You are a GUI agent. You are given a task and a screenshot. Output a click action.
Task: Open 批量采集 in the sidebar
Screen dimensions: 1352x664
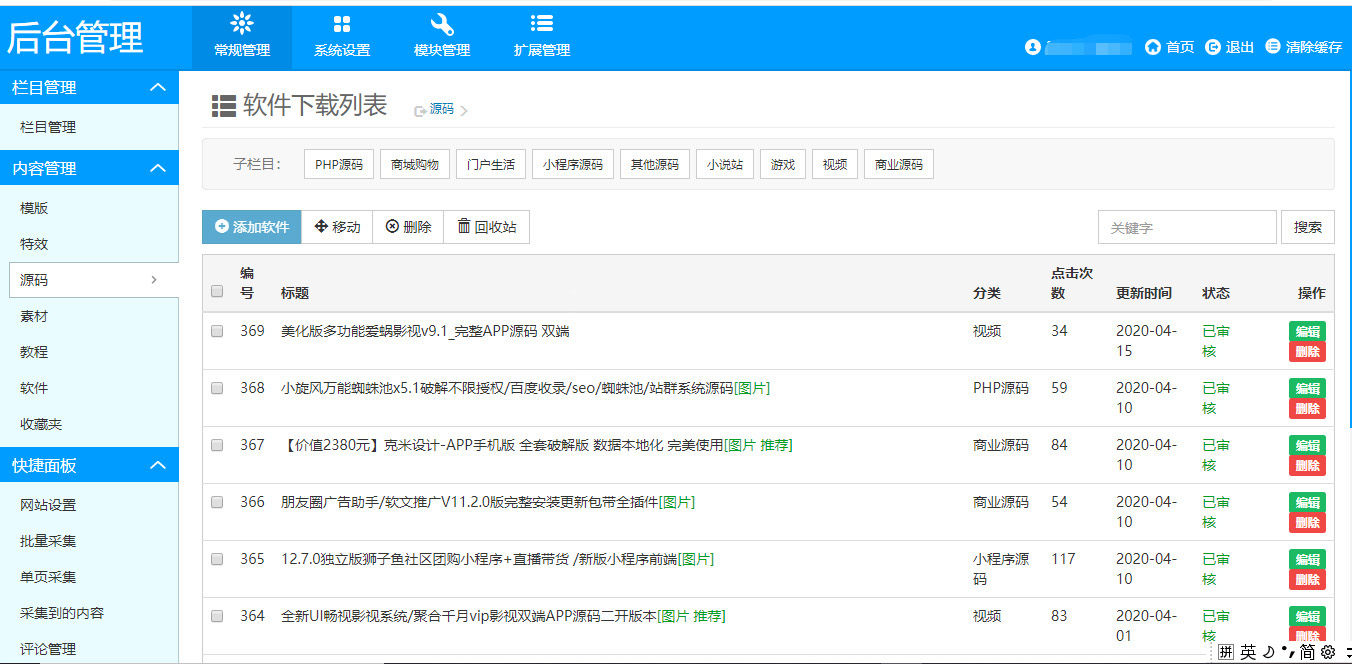(48, 541)
